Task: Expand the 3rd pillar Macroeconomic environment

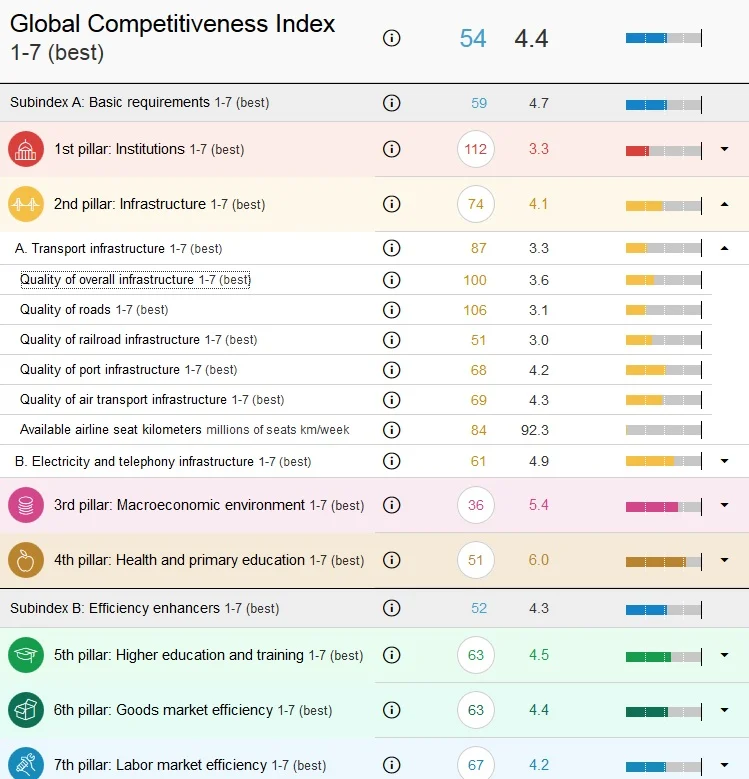Action: coord(725,505)
